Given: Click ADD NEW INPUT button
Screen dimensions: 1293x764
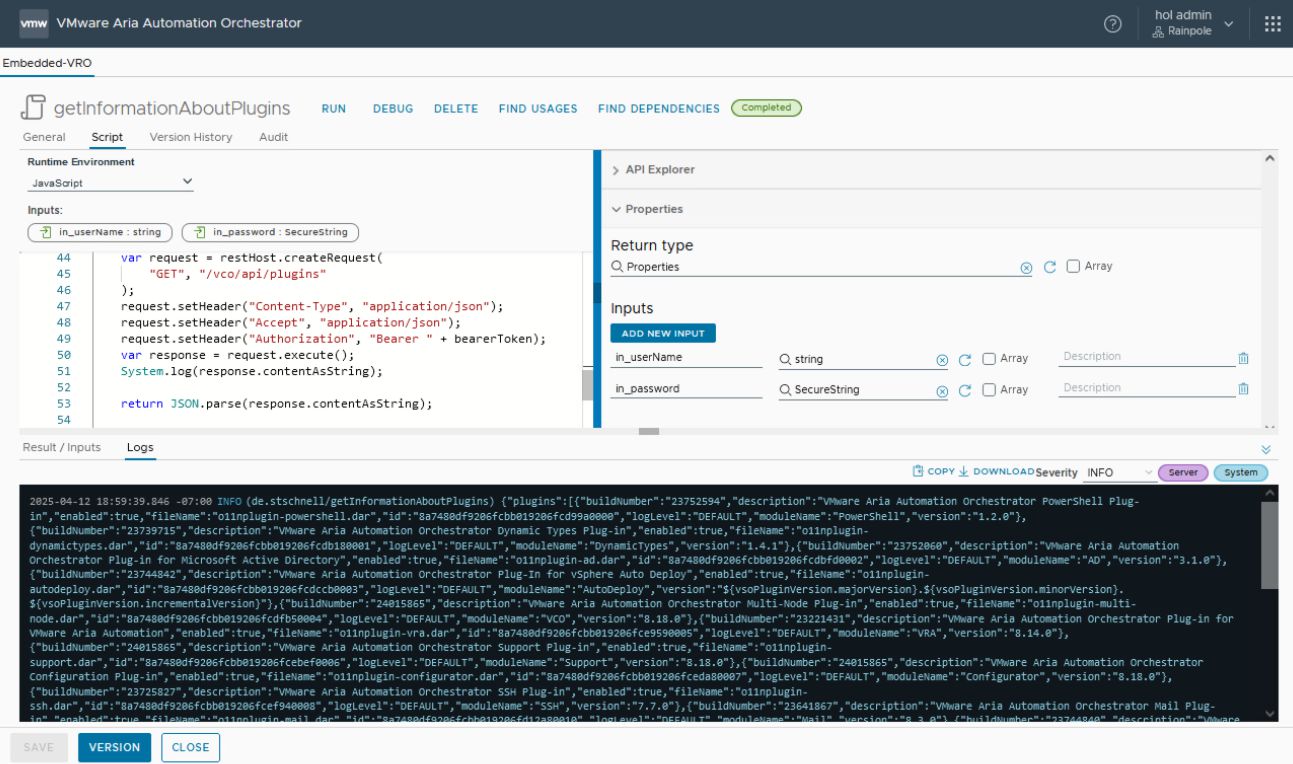Looking at the screenshot, I should (663, 333).
